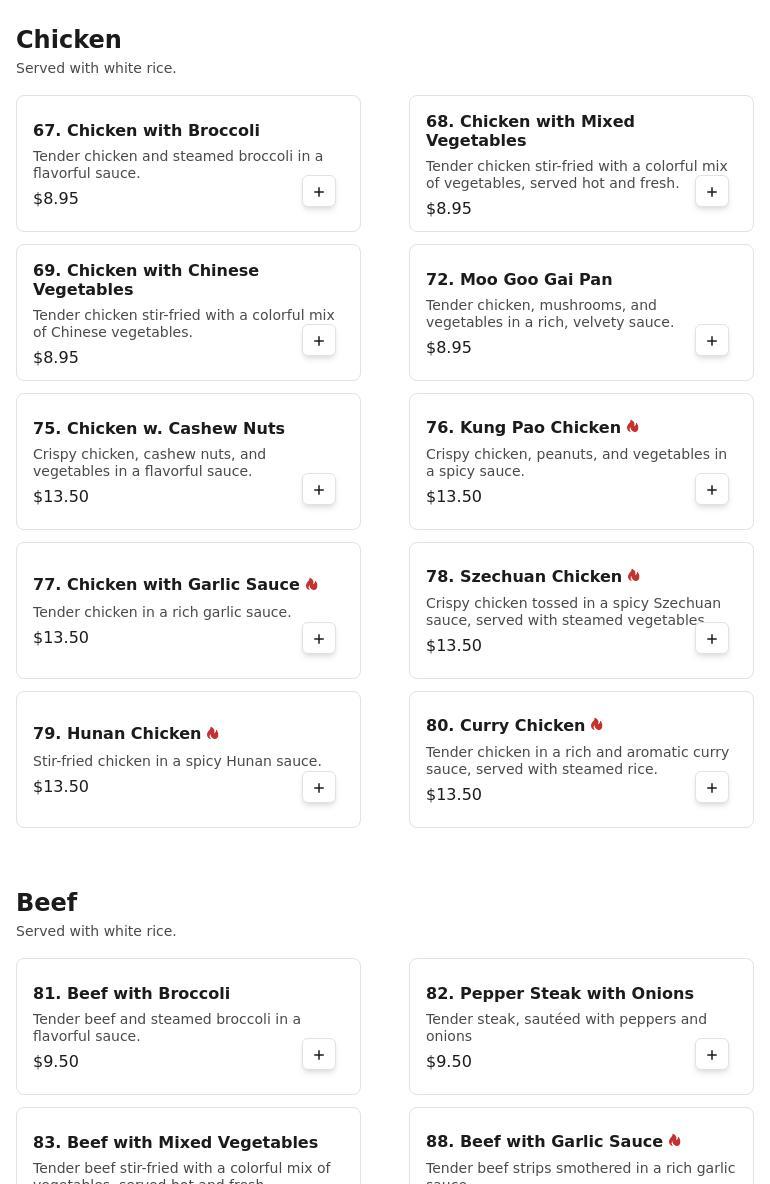Add Chicken with Mixed Vegetables plus icon
The height and width of the screenshot is (1184, 770).
point(711,192)
